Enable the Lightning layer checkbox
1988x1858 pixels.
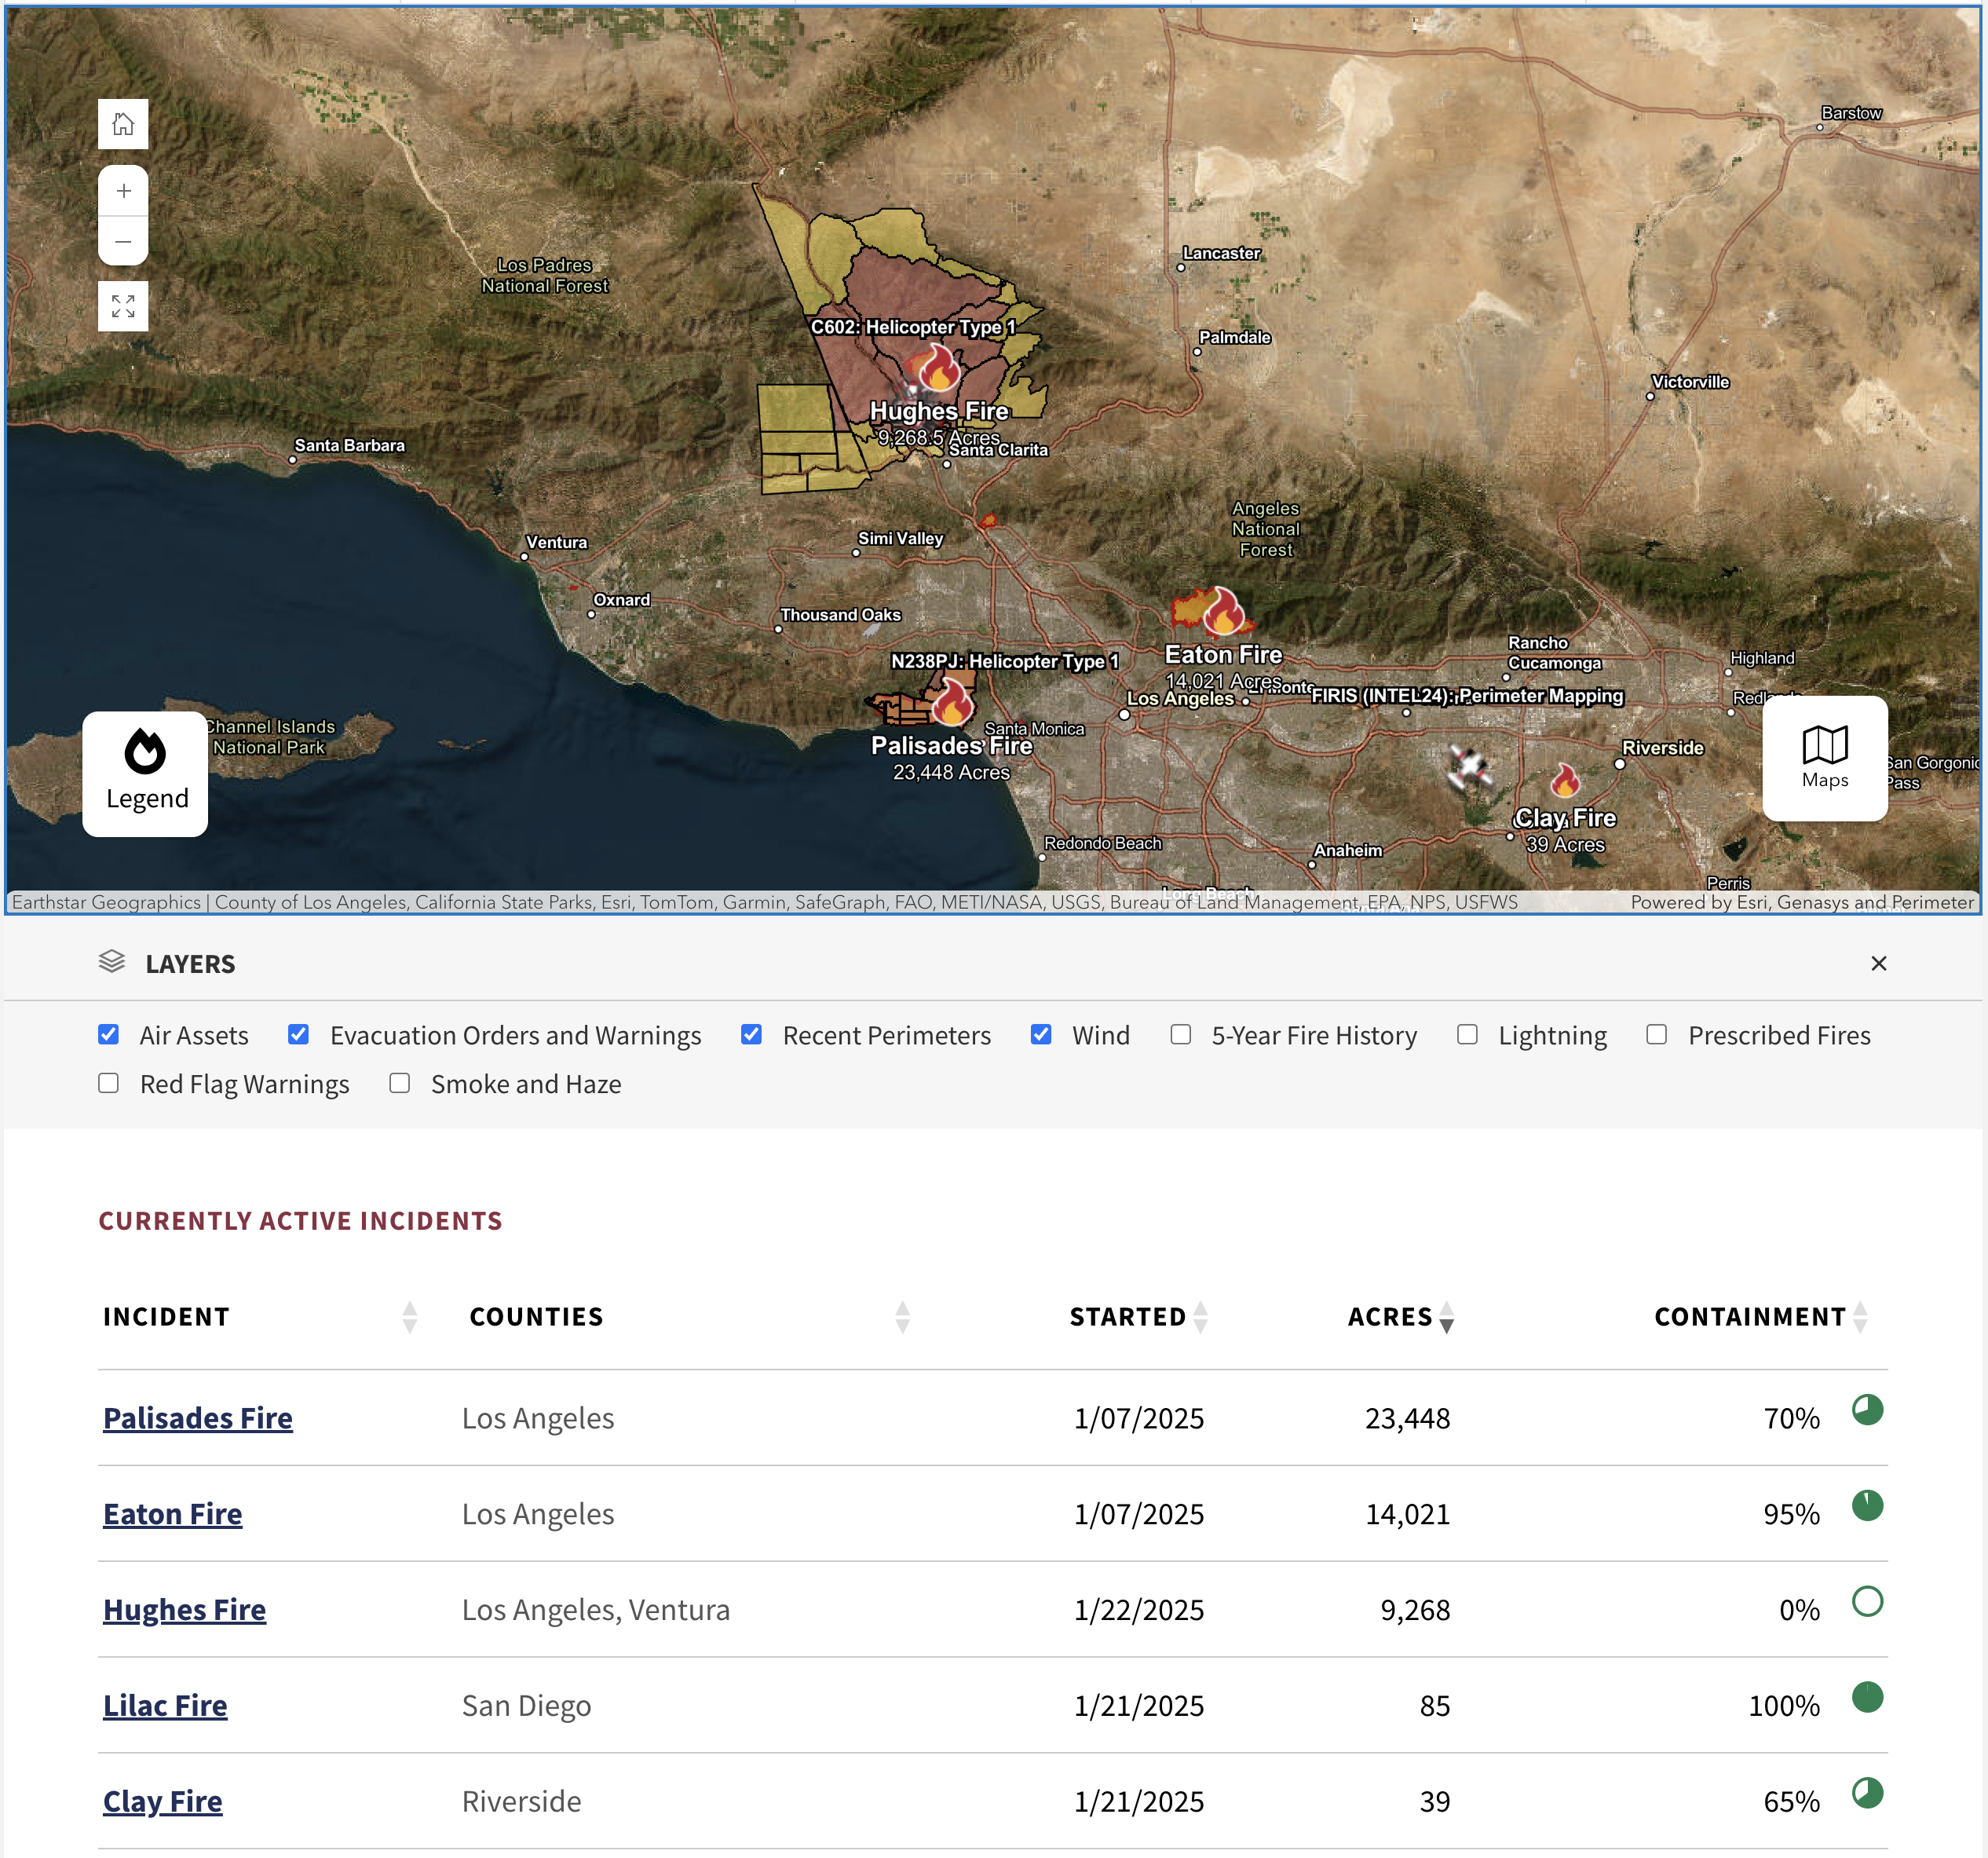(x=1467, y=1034)
